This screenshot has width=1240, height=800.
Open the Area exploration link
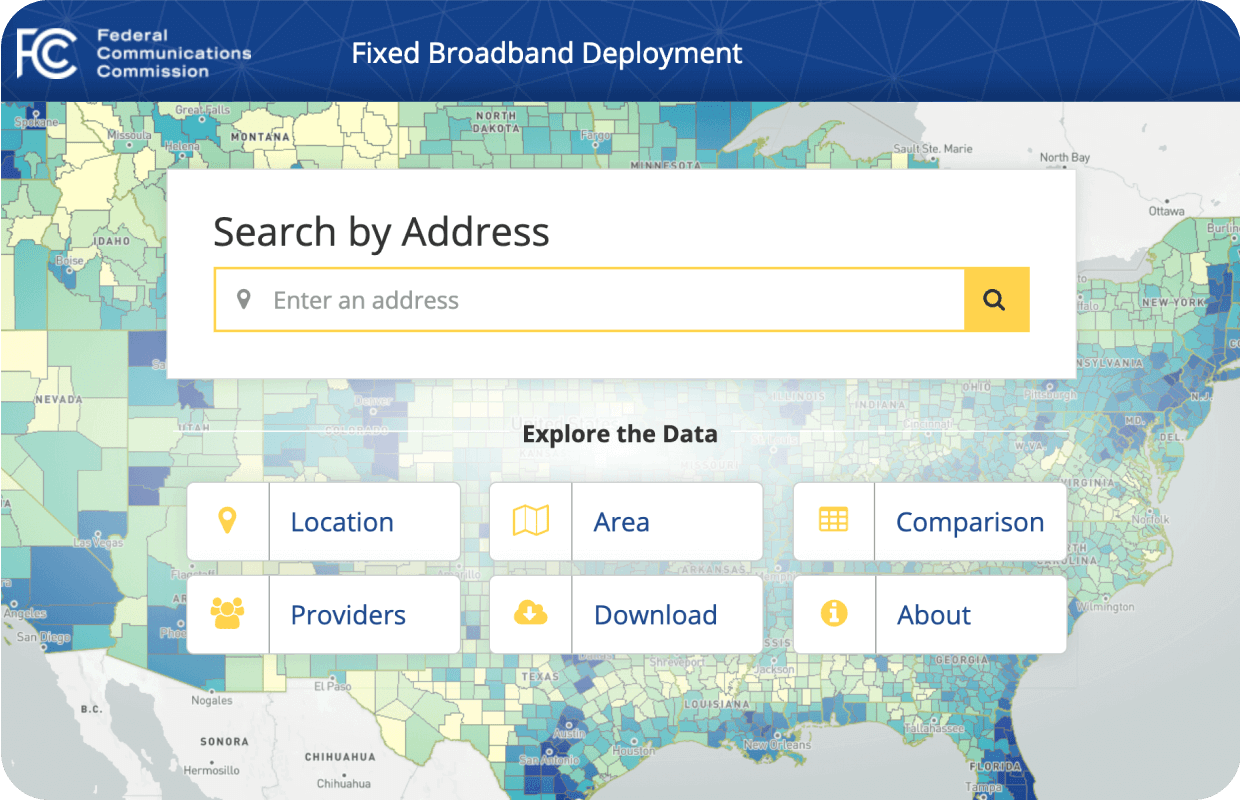621,522
